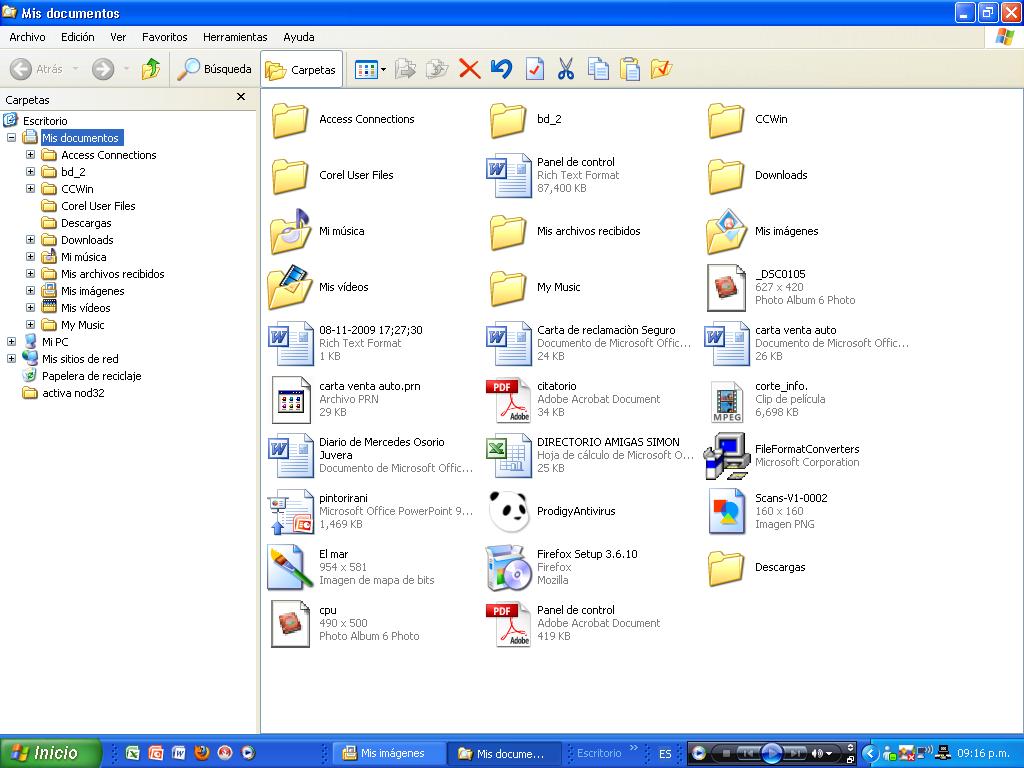Expand the Mi PC tree node
Viewport: 1024px width, 768px height.
[9, 341]
